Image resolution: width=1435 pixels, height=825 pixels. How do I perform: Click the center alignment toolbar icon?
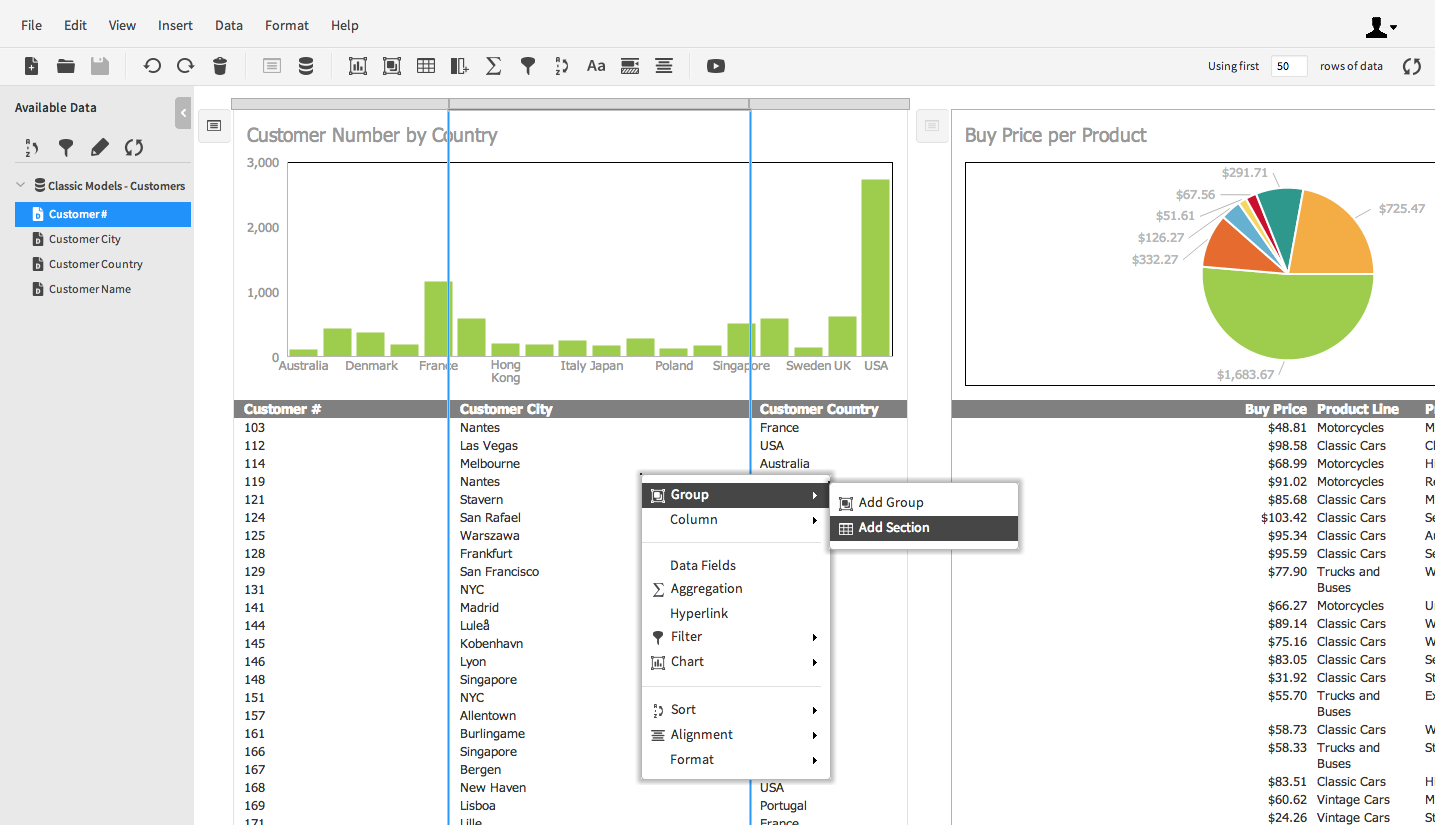coord(664,66)
